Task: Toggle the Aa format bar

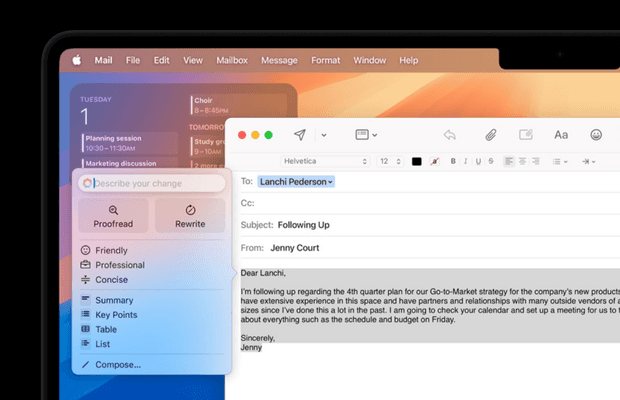Action: [561, 135]
